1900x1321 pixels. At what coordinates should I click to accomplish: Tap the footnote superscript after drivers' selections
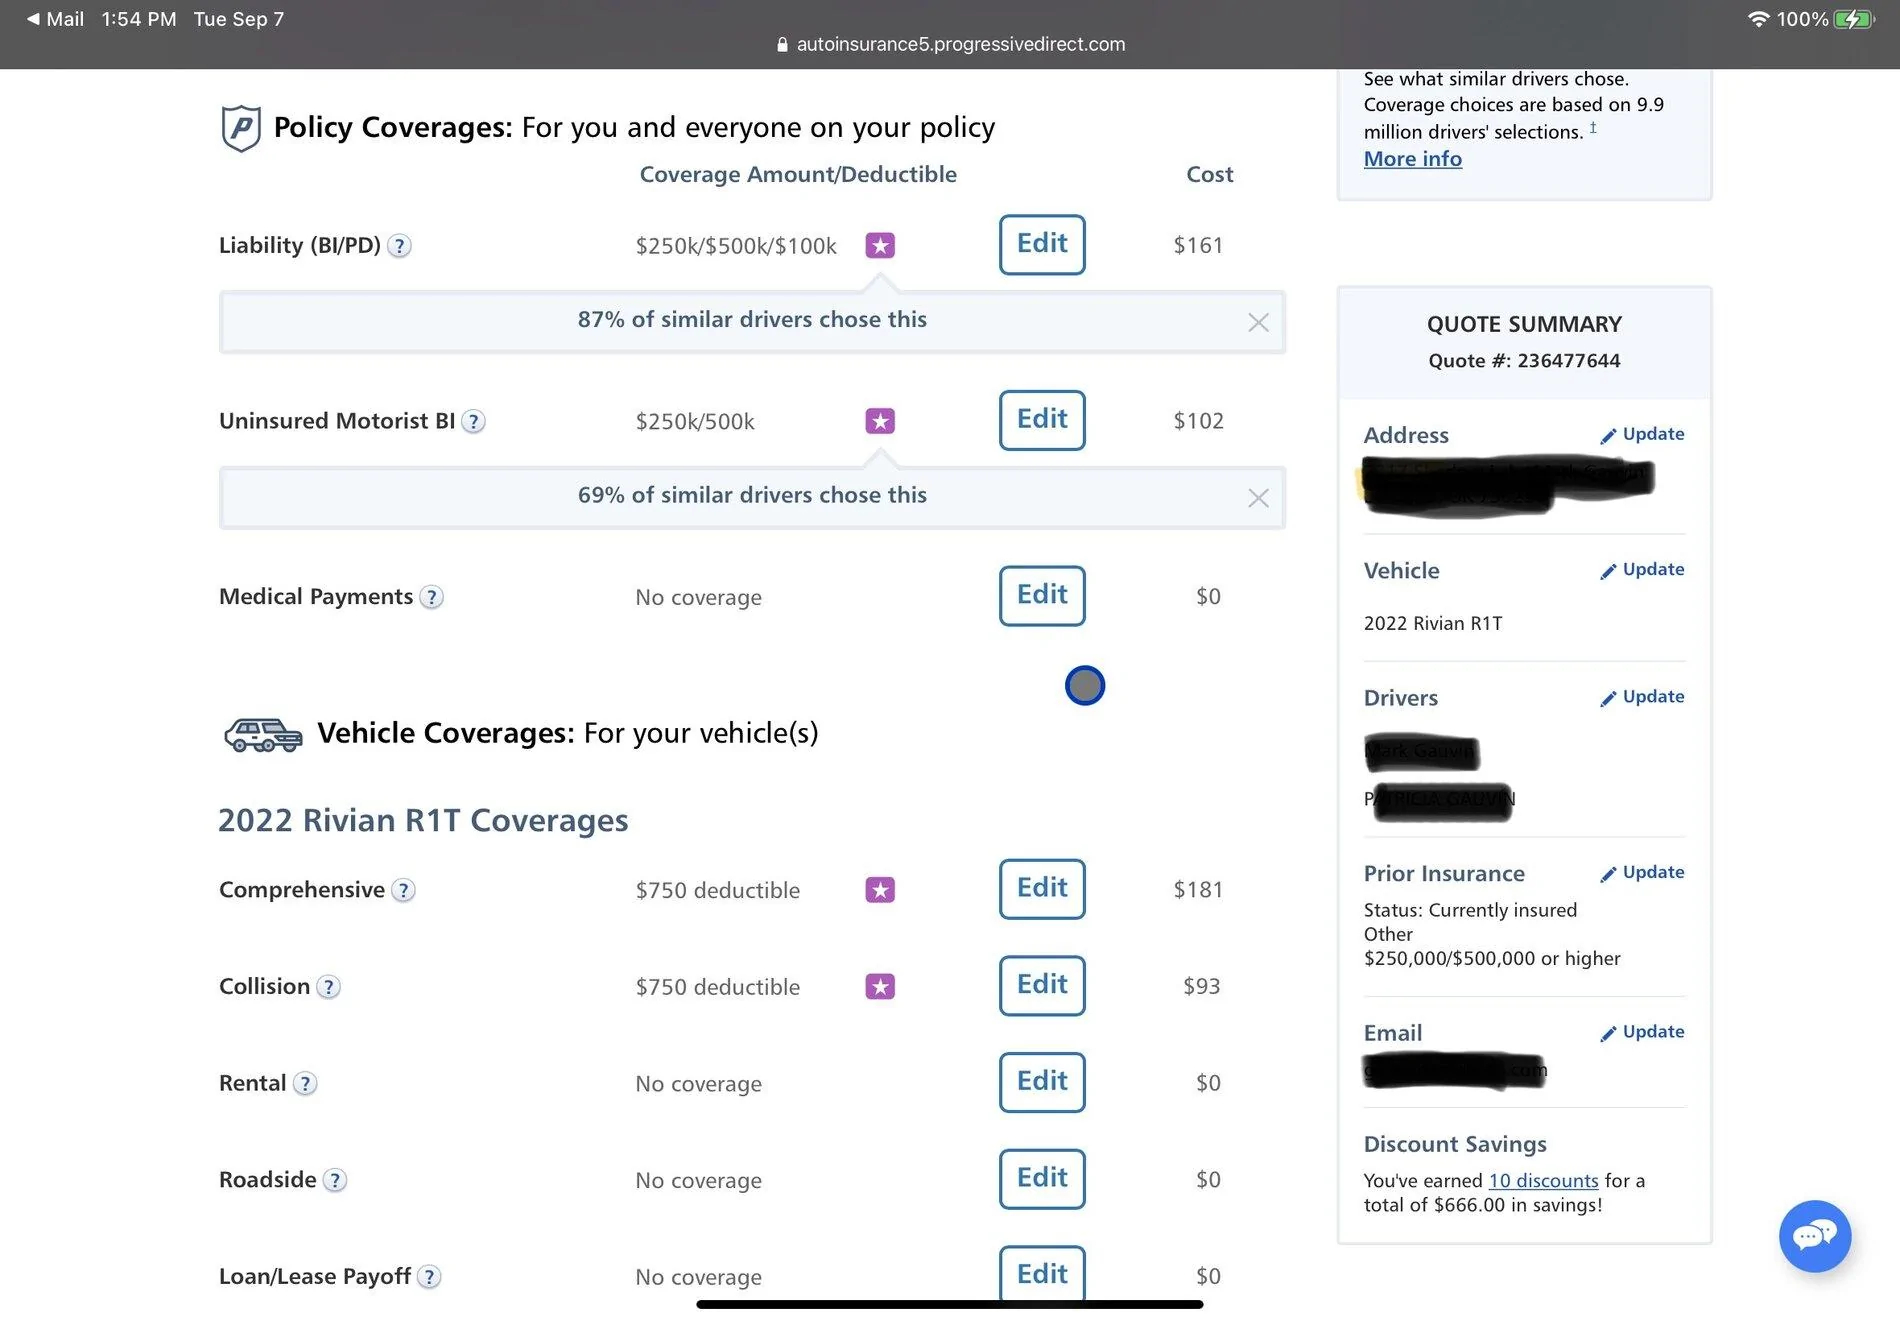[1593, 127]
